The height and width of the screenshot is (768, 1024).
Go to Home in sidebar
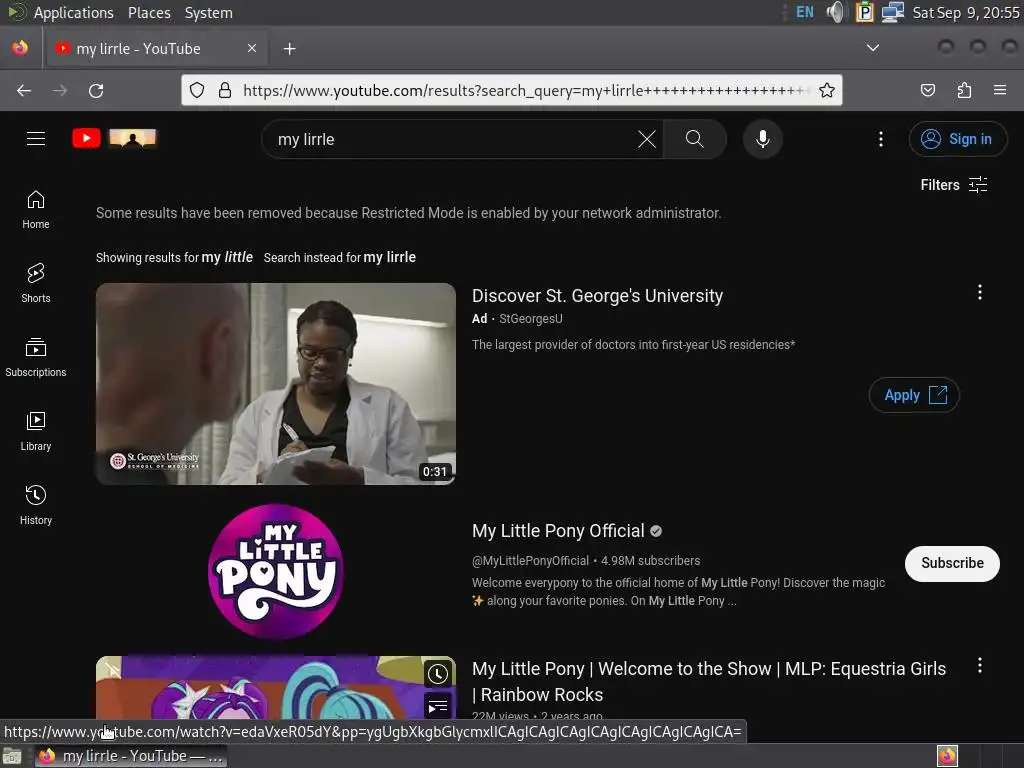click(36, 210)
